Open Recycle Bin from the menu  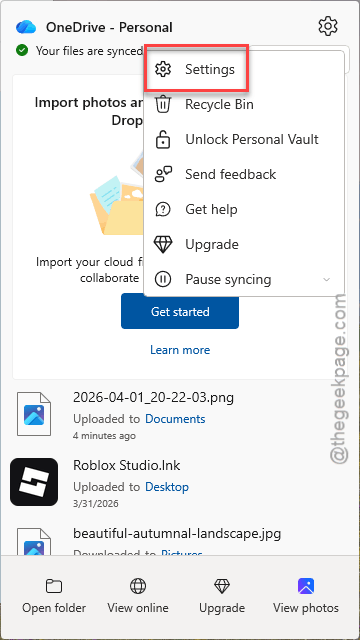244,104
